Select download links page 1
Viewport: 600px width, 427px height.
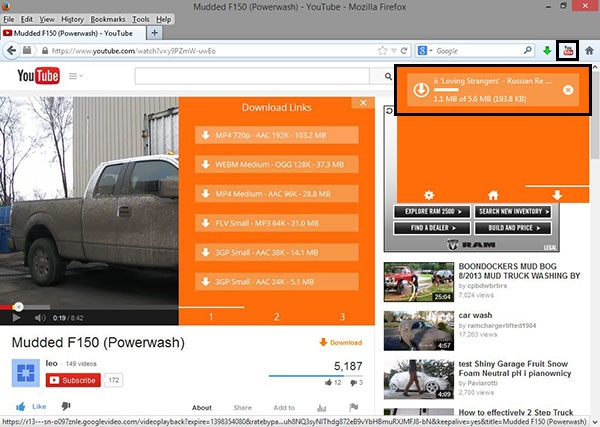coord(211,317)
